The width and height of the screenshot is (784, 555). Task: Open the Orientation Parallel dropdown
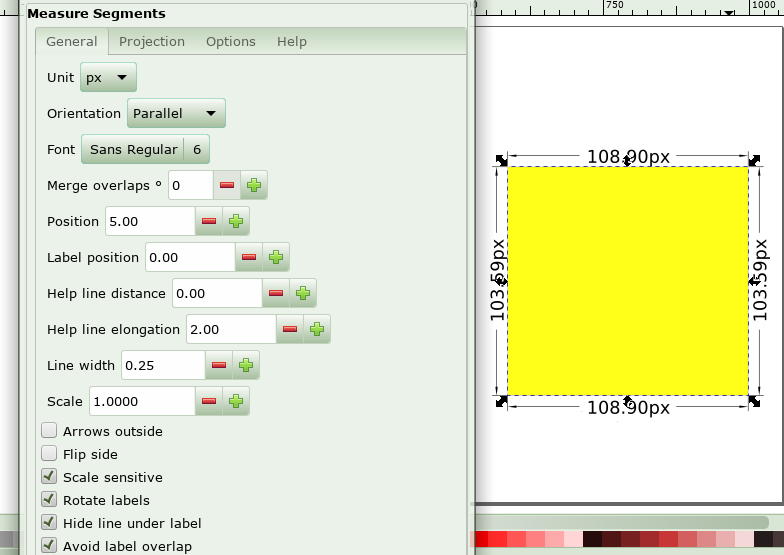pyautogui.click(x=176, y=114)
